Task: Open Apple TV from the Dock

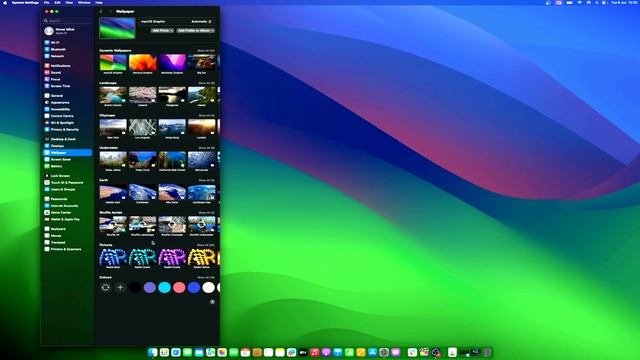Action: pos(303,352)
